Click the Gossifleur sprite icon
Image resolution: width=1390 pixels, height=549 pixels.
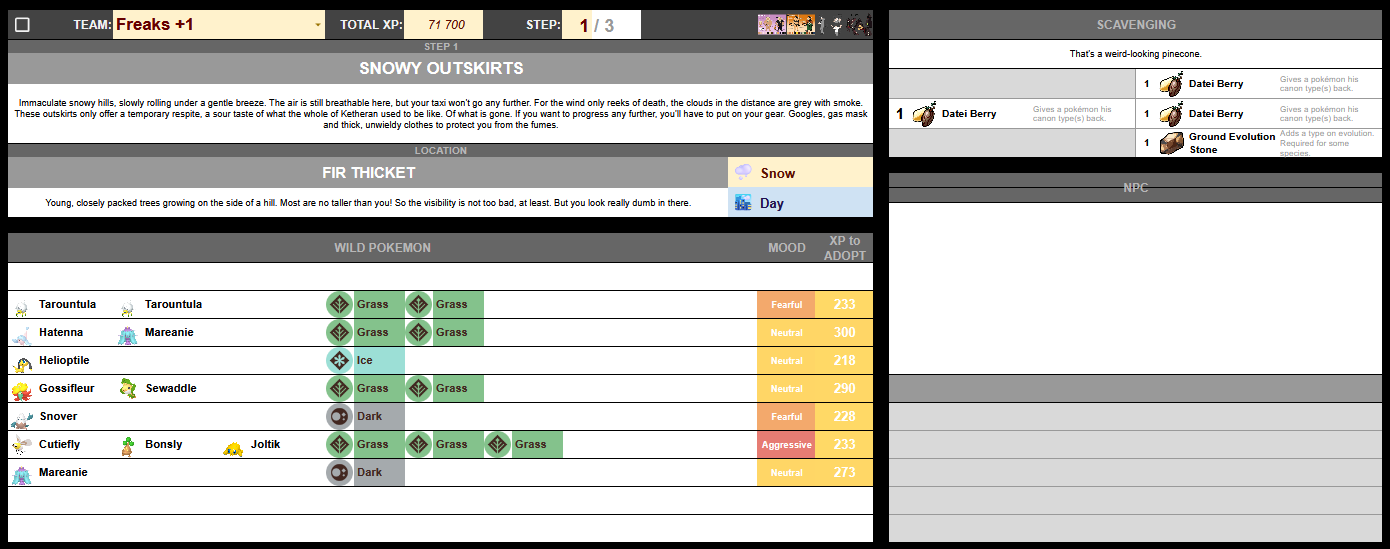click(x=21, y=389)
